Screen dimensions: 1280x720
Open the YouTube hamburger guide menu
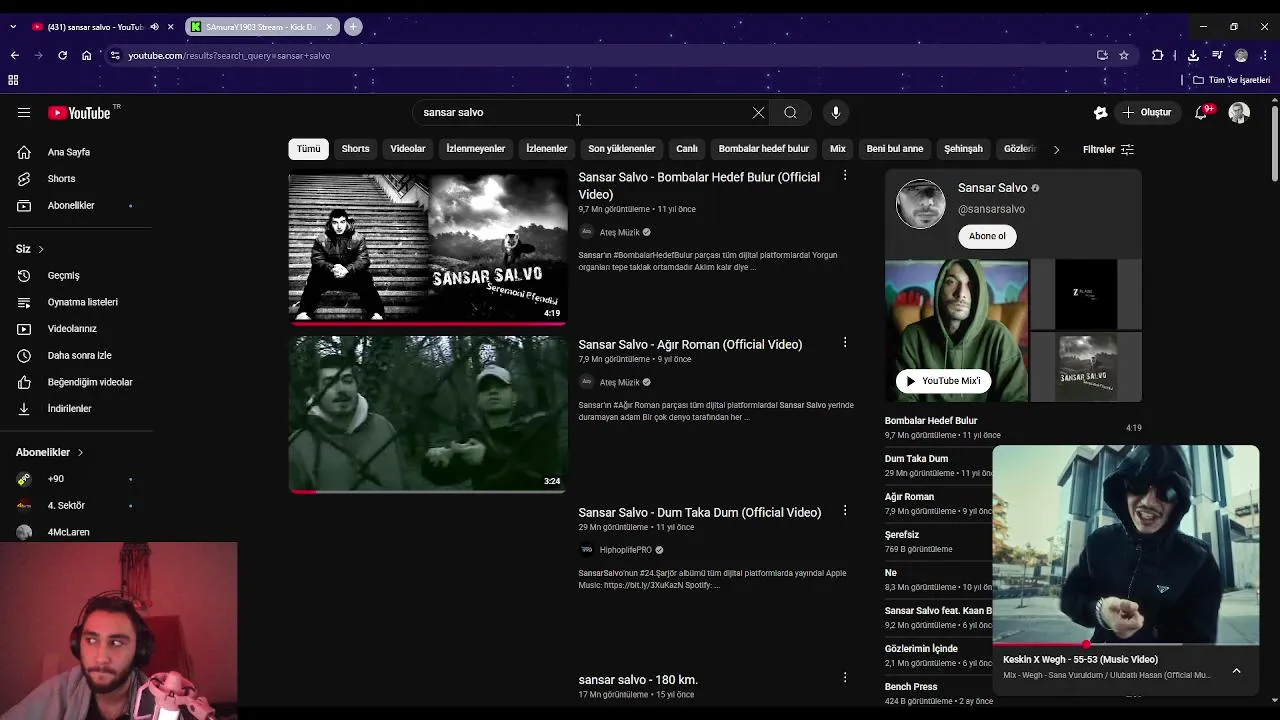click(24, 113)
